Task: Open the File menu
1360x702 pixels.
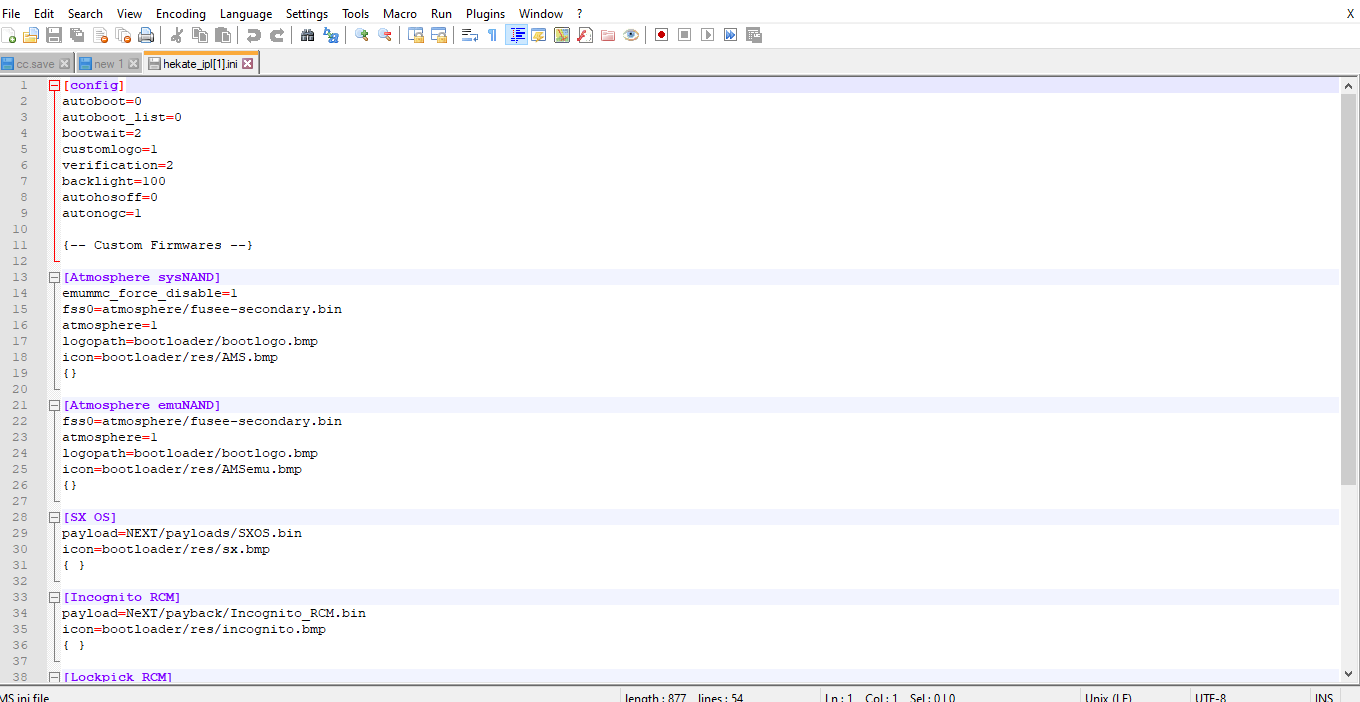Action: (x=11, y=13)
